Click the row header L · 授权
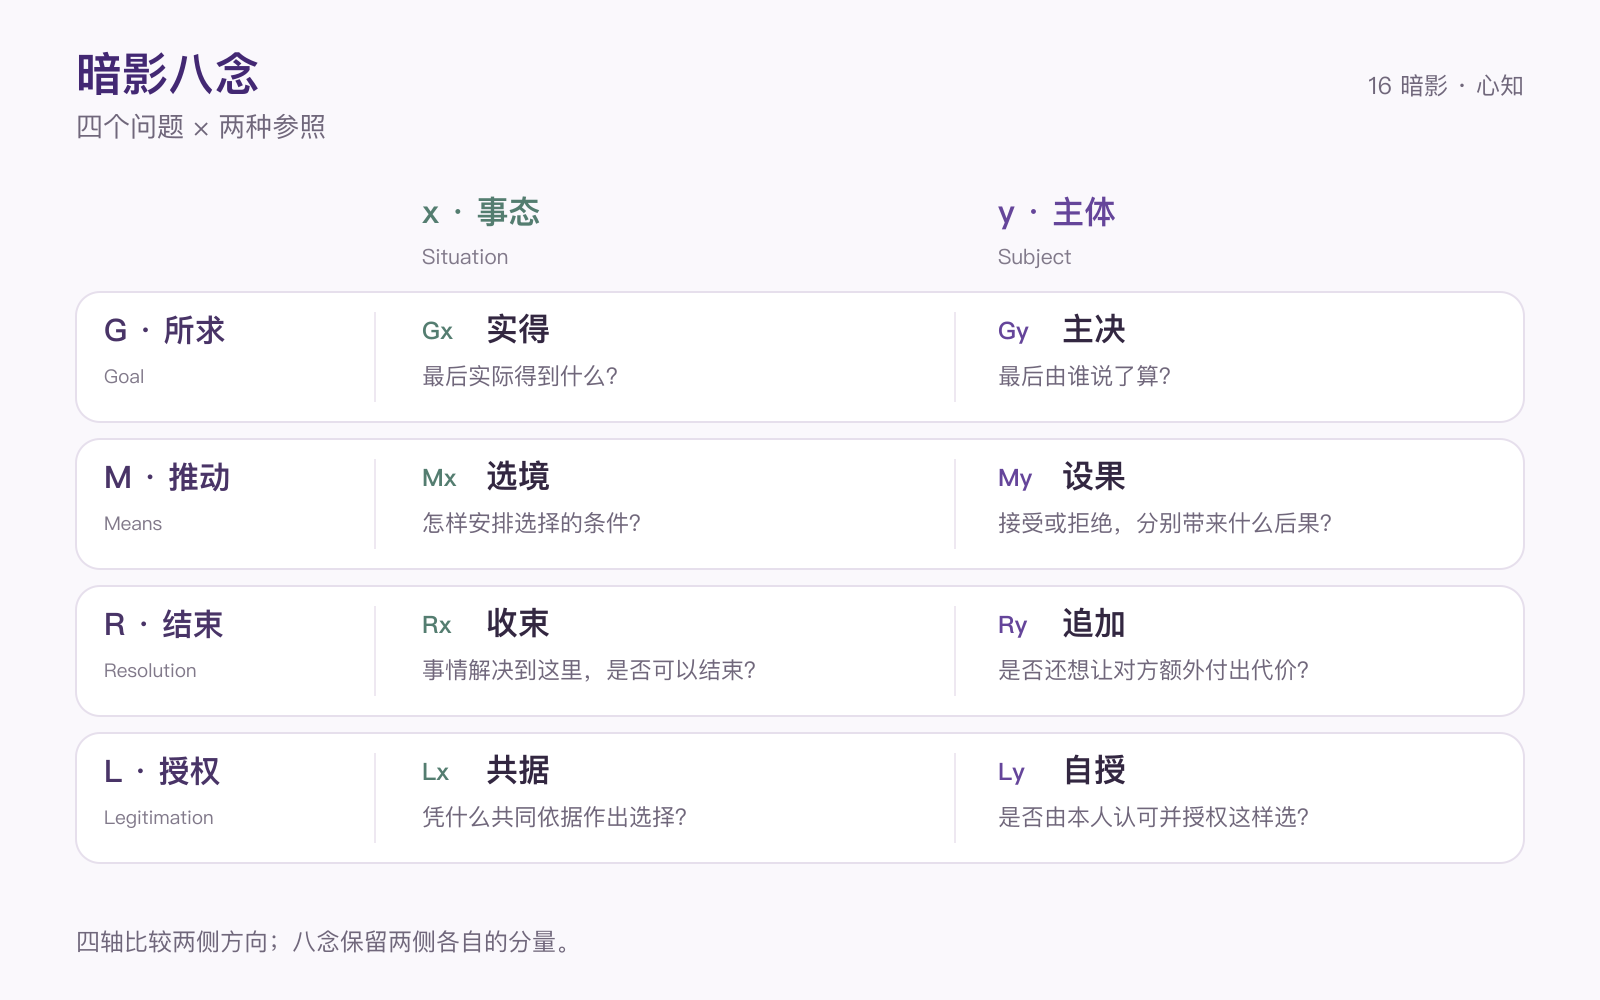Viewport: 1600px width, 1000px height. [x=162, y=771]
